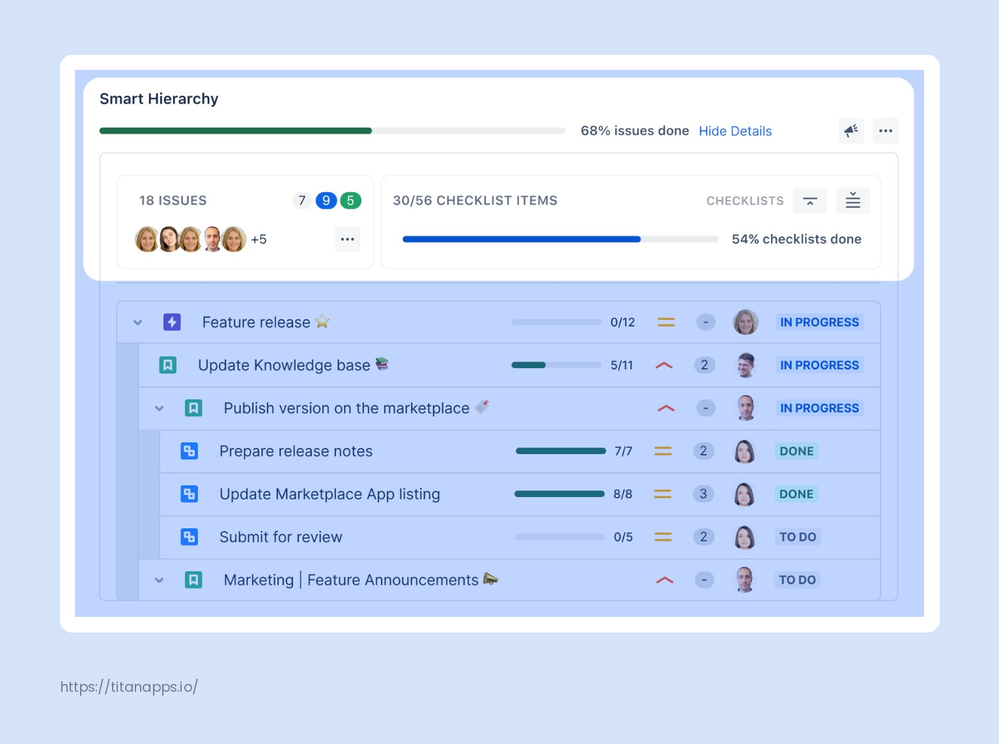Click the 18 ISSUES label
The width and height of the screenshot is (999, 744).
(173, 201)
